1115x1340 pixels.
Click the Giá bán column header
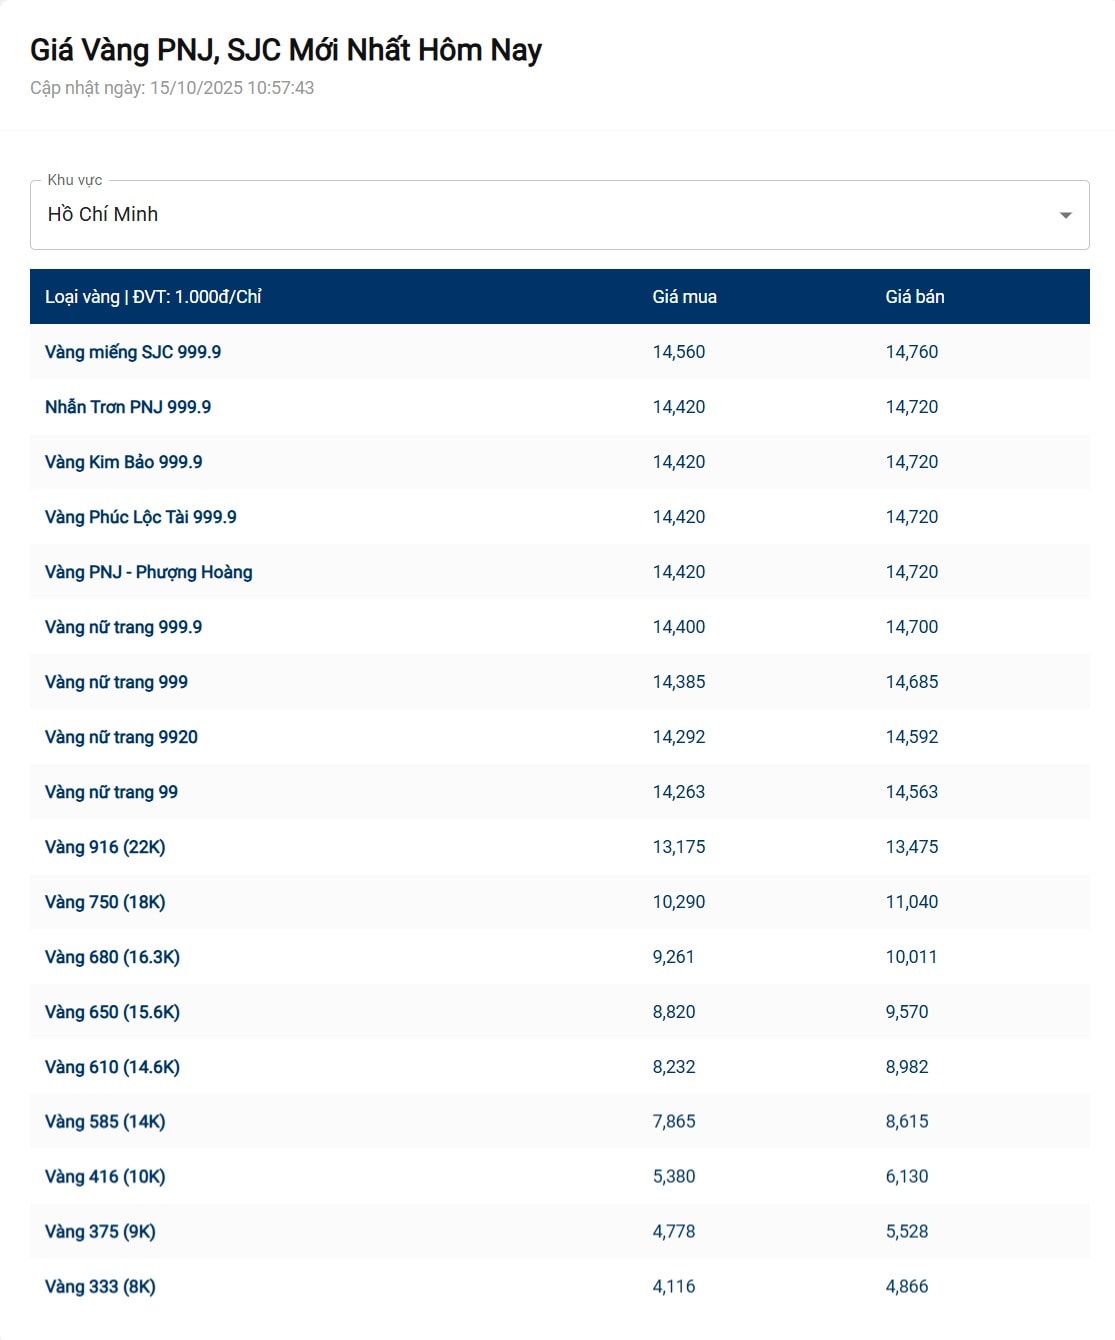914,297
